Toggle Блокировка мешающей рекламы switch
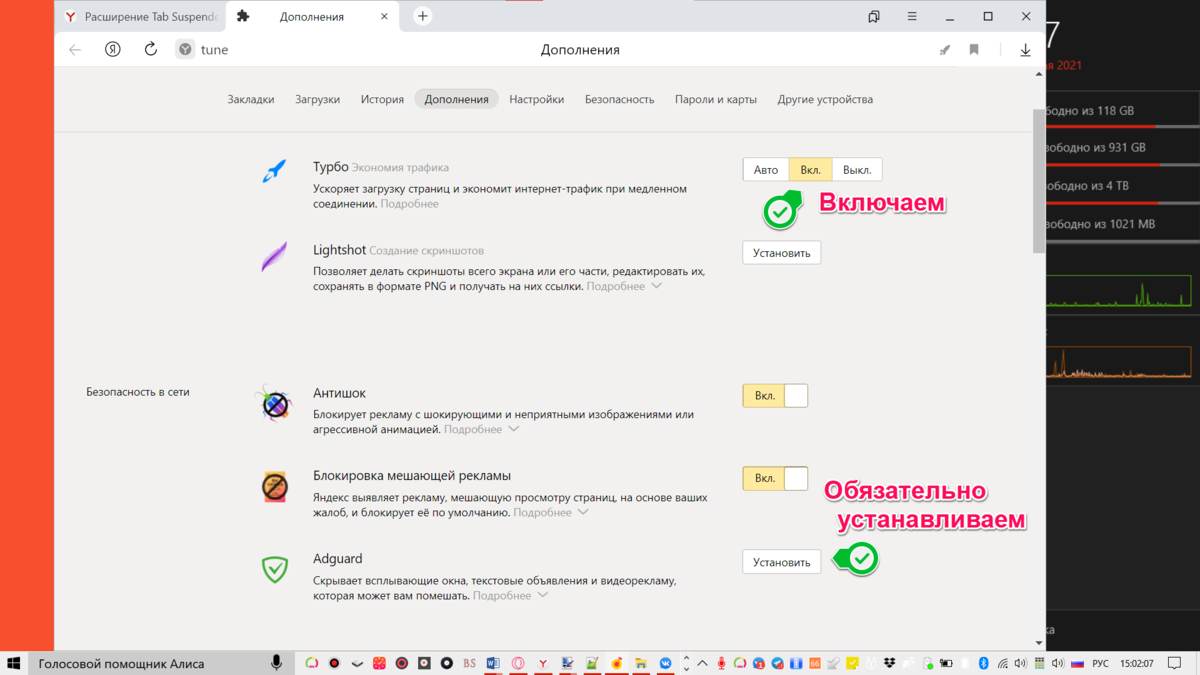Screen dimensions: 1200x675 click(775, 479)
